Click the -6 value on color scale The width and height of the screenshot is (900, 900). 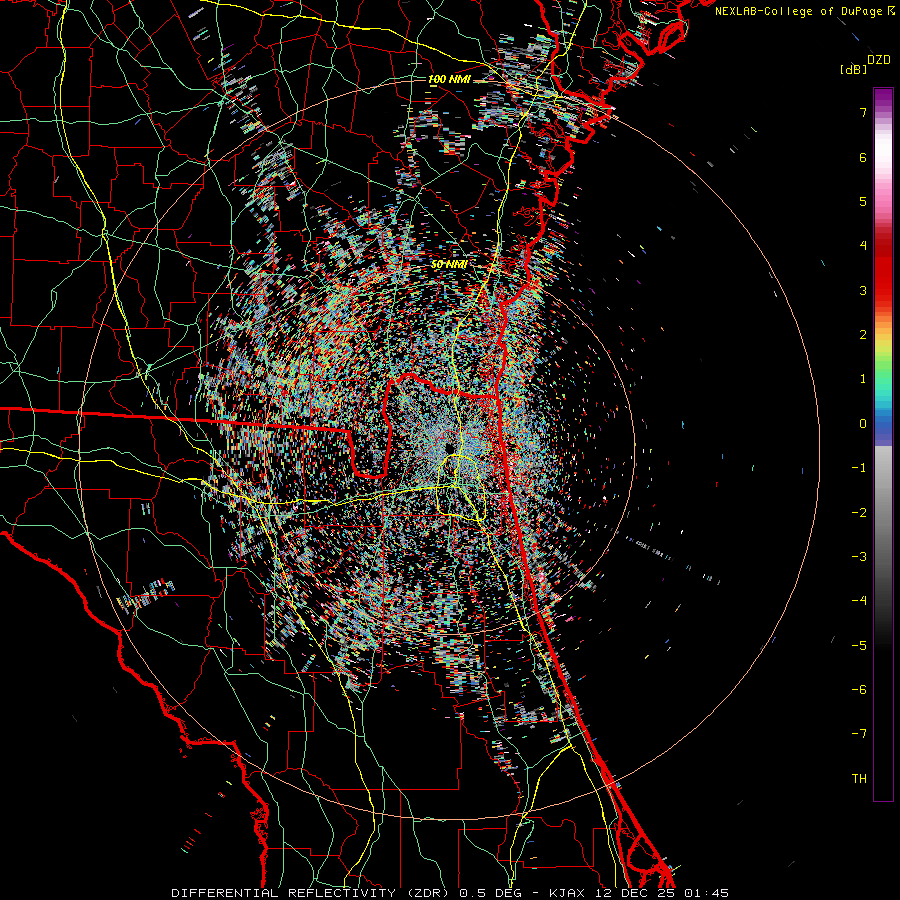click(859, 690)
